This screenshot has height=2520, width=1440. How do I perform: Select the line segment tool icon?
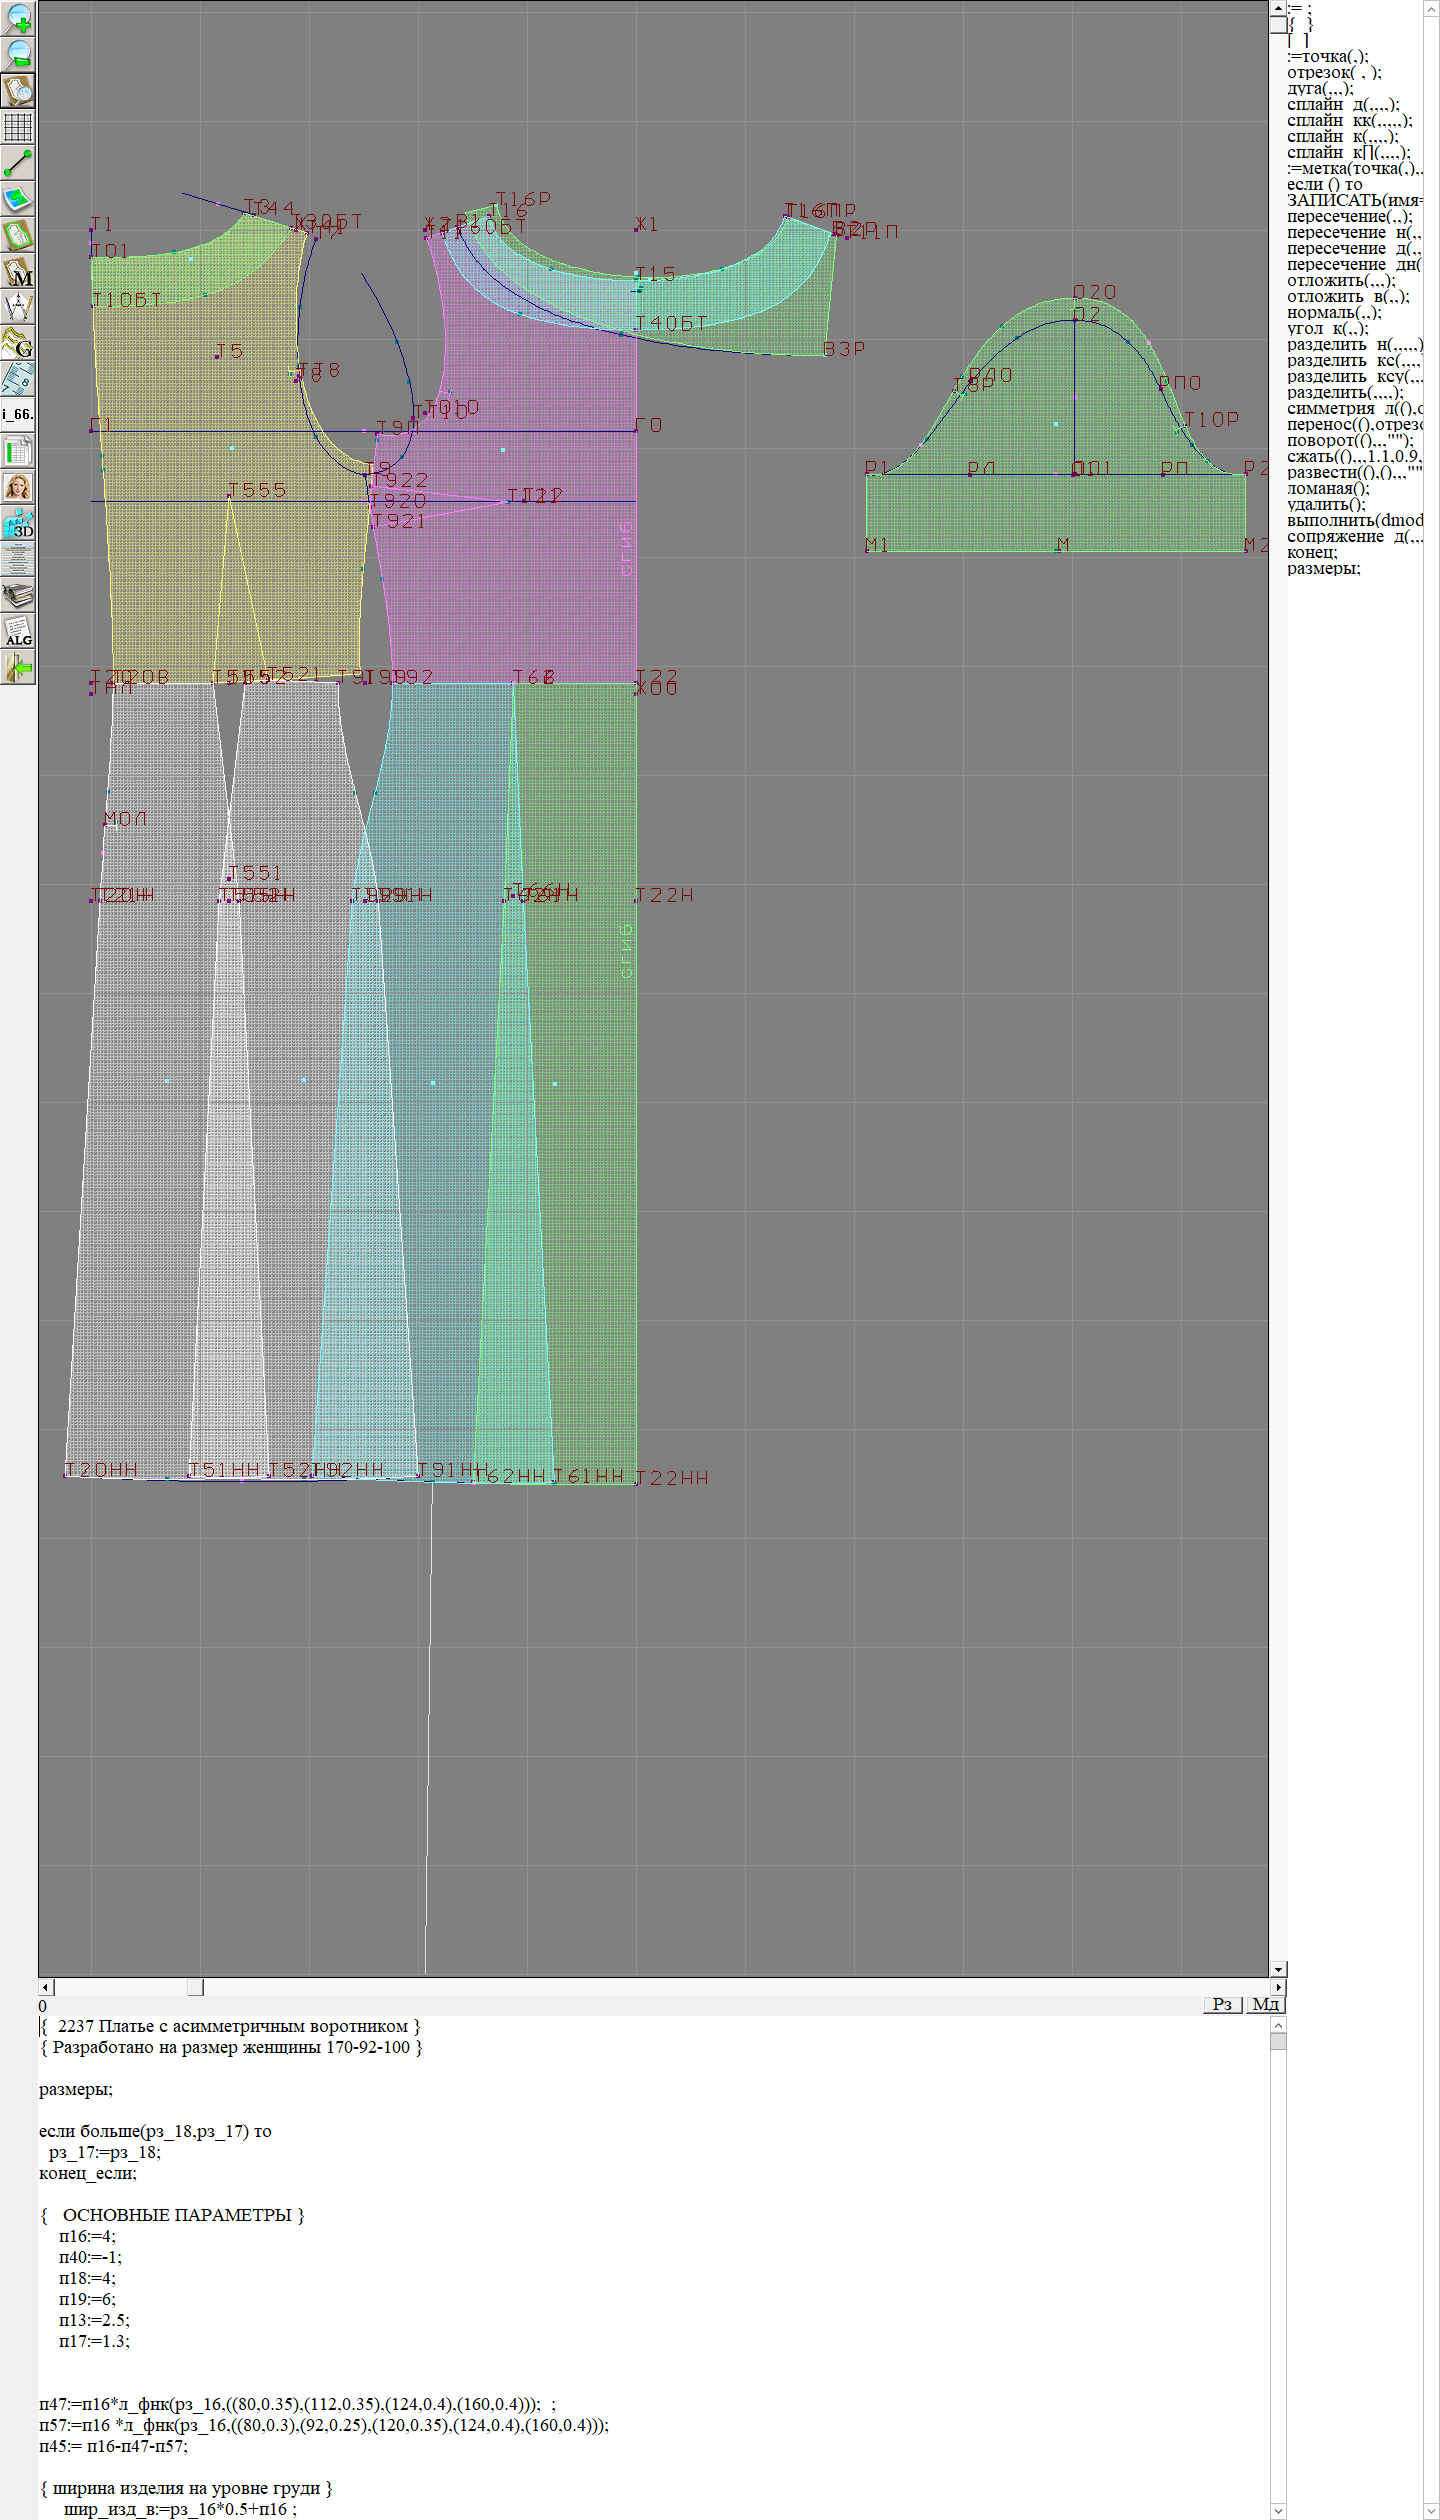coord(18,163)
